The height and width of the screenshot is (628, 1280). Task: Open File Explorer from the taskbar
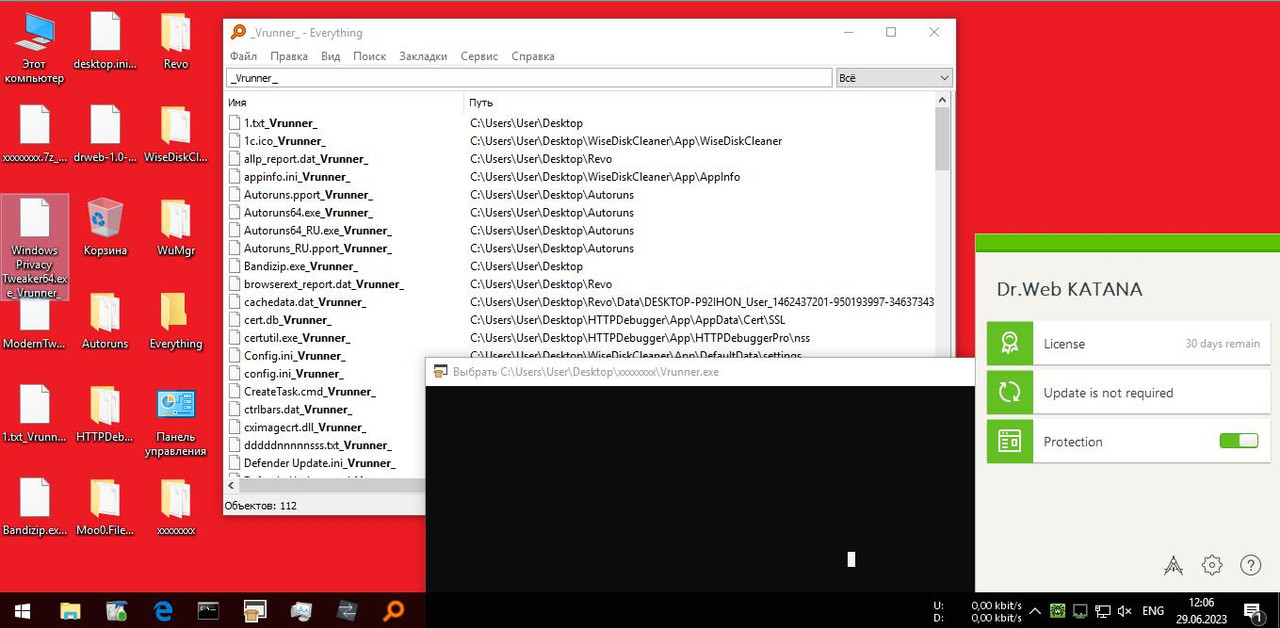coord(70,610)
